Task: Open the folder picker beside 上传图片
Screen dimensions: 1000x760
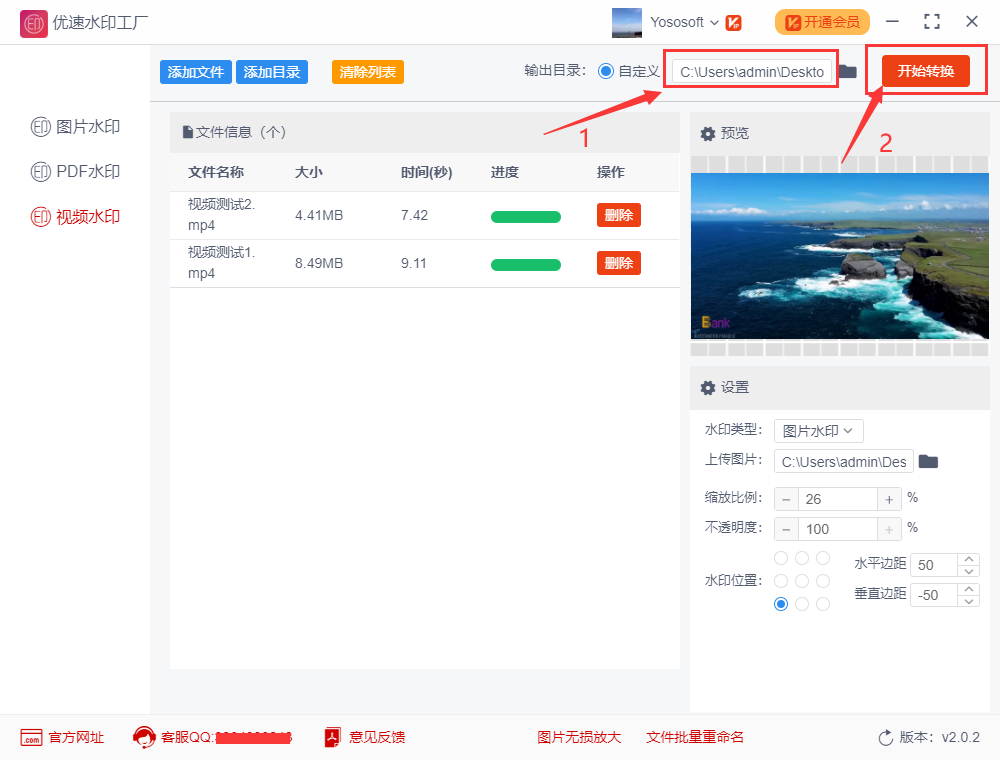Action: (927, 461)
